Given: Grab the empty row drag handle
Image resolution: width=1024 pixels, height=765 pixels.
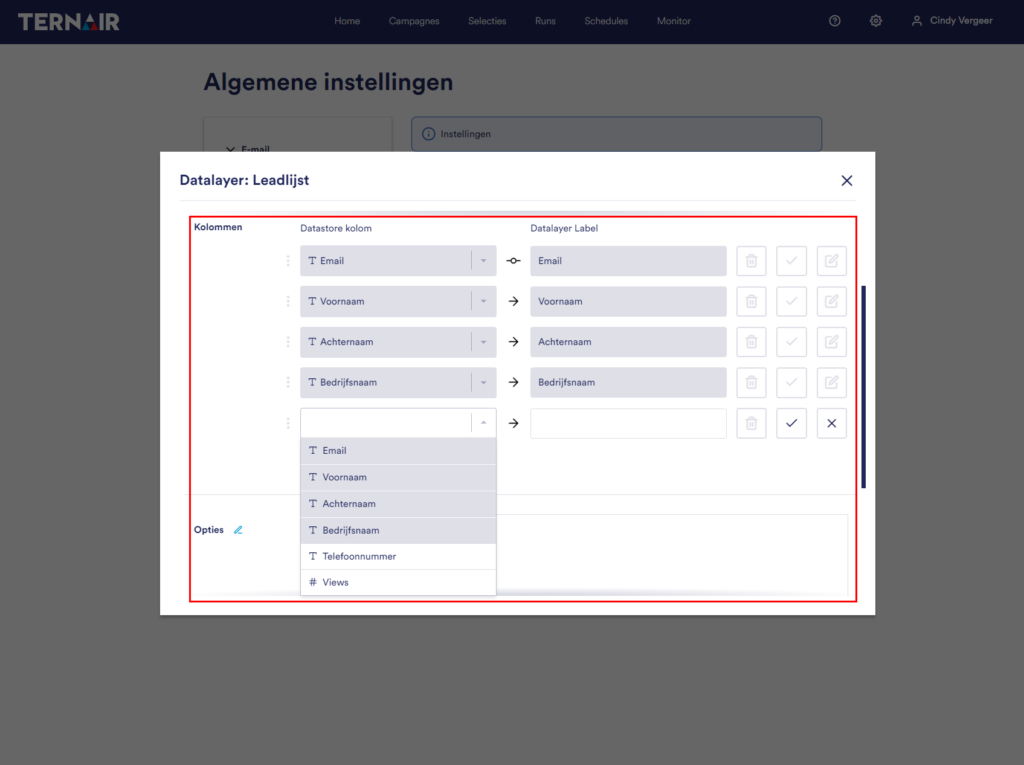Looking at the screenshot, I should point(287,423).
